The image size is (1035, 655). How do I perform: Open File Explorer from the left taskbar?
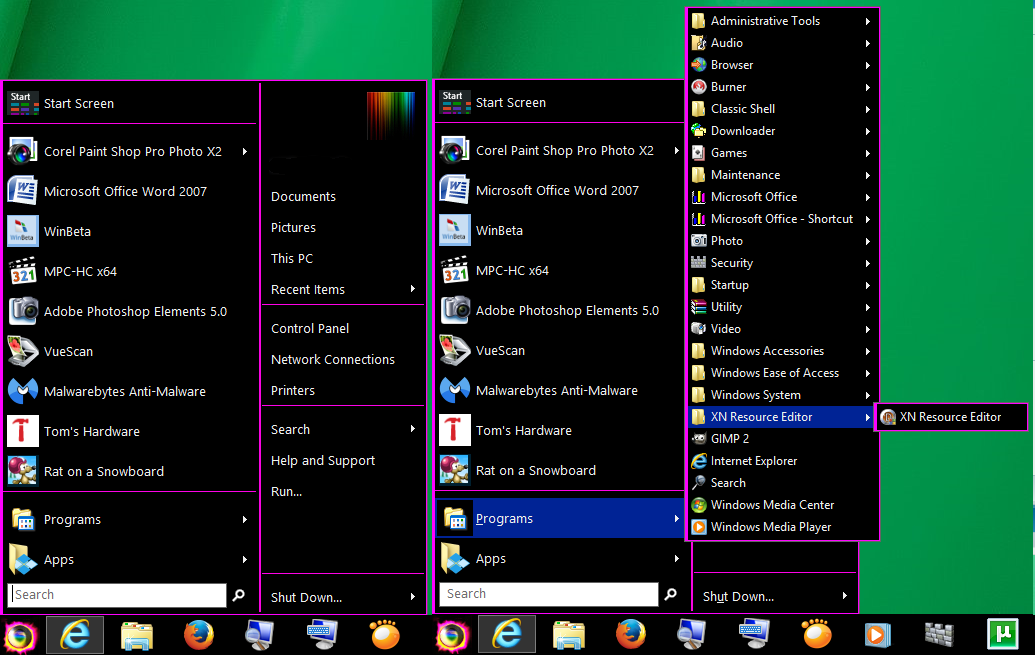click(137, 636)
